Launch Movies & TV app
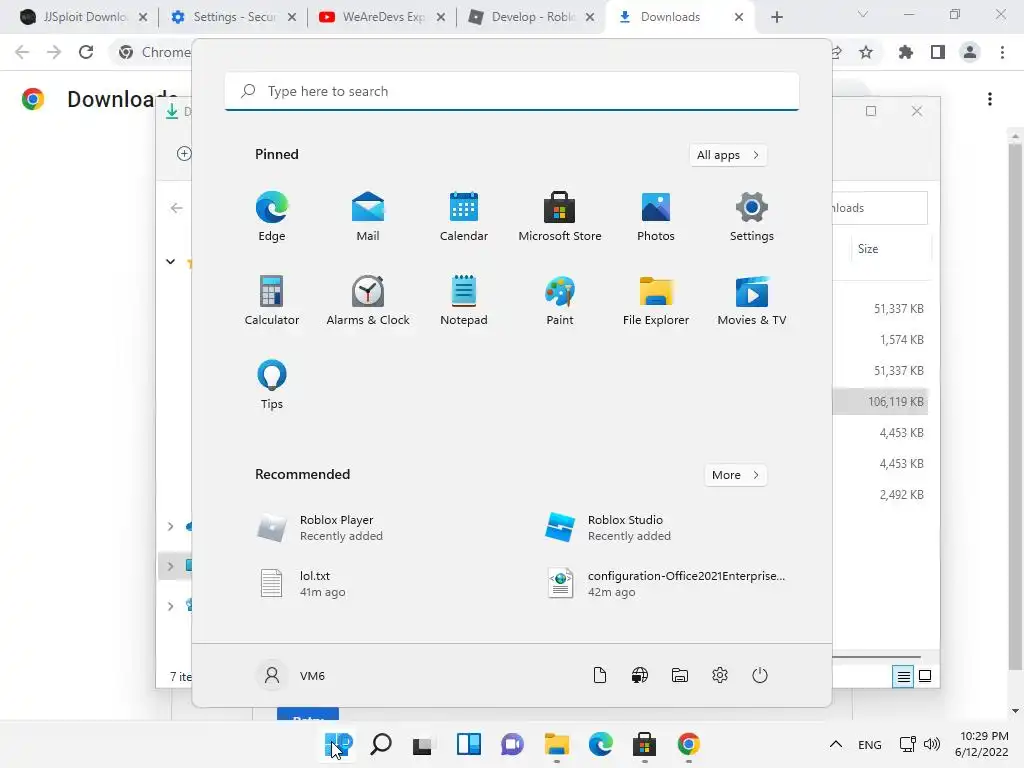 752,300
